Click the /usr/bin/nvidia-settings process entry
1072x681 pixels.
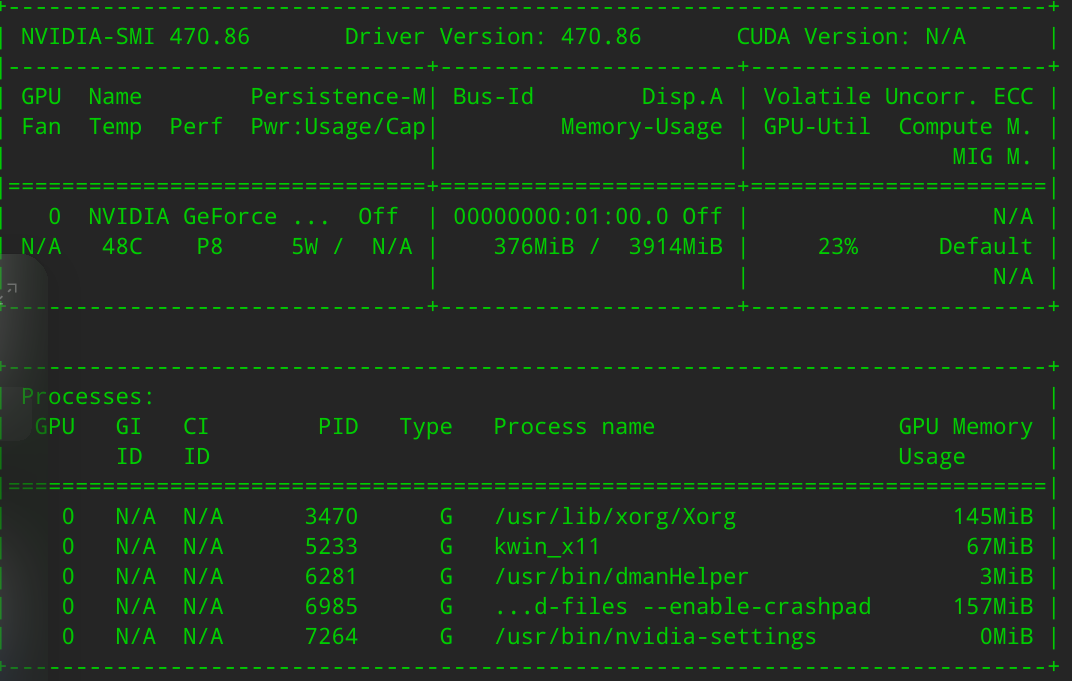655,637
